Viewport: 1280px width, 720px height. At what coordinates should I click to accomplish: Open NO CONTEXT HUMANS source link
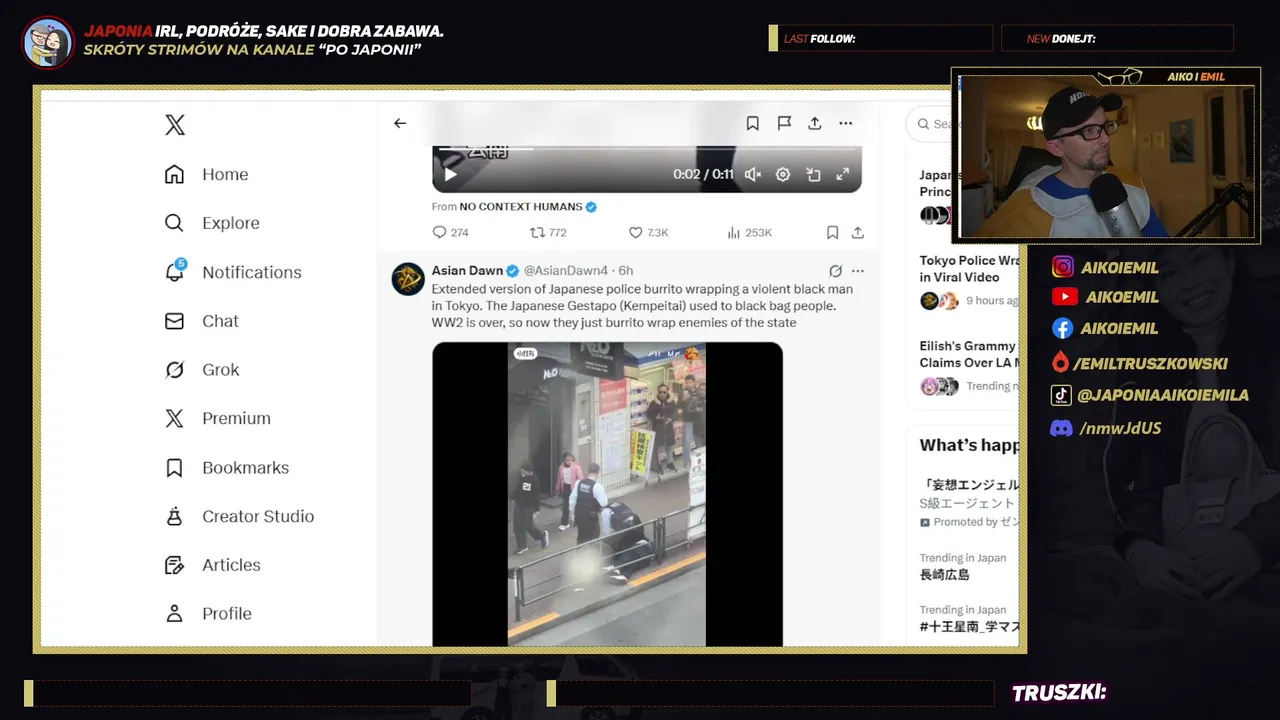520,207
